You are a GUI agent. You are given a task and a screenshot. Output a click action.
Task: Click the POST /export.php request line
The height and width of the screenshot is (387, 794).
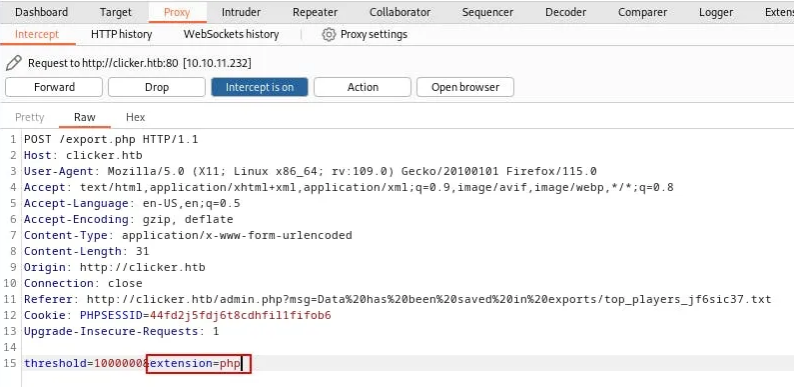pyautogui.click(x=111, y=139)
